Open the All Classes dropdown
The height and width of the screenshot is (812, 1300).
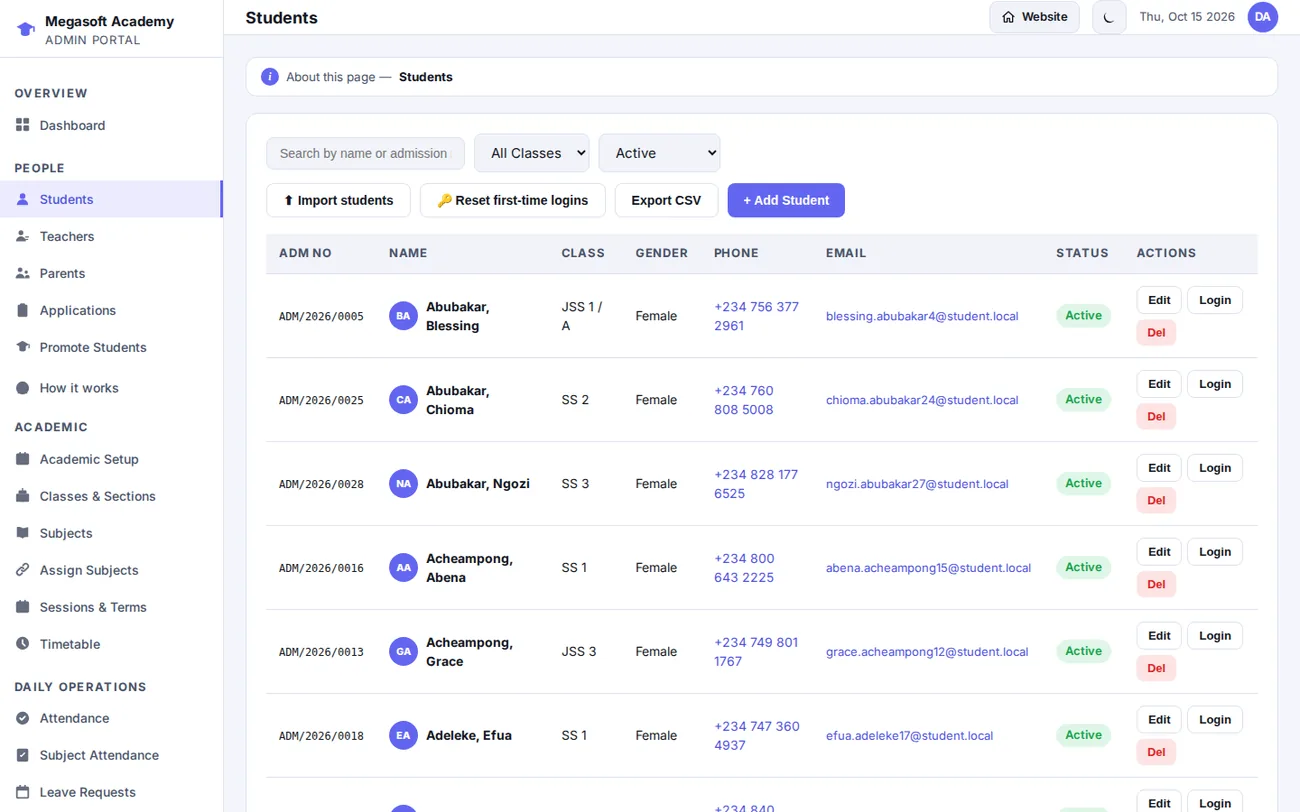point(532,153)
